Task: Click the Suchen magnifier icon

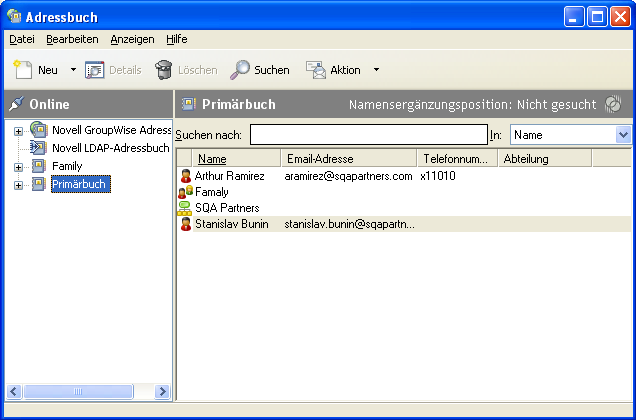Action: [240, 70]
